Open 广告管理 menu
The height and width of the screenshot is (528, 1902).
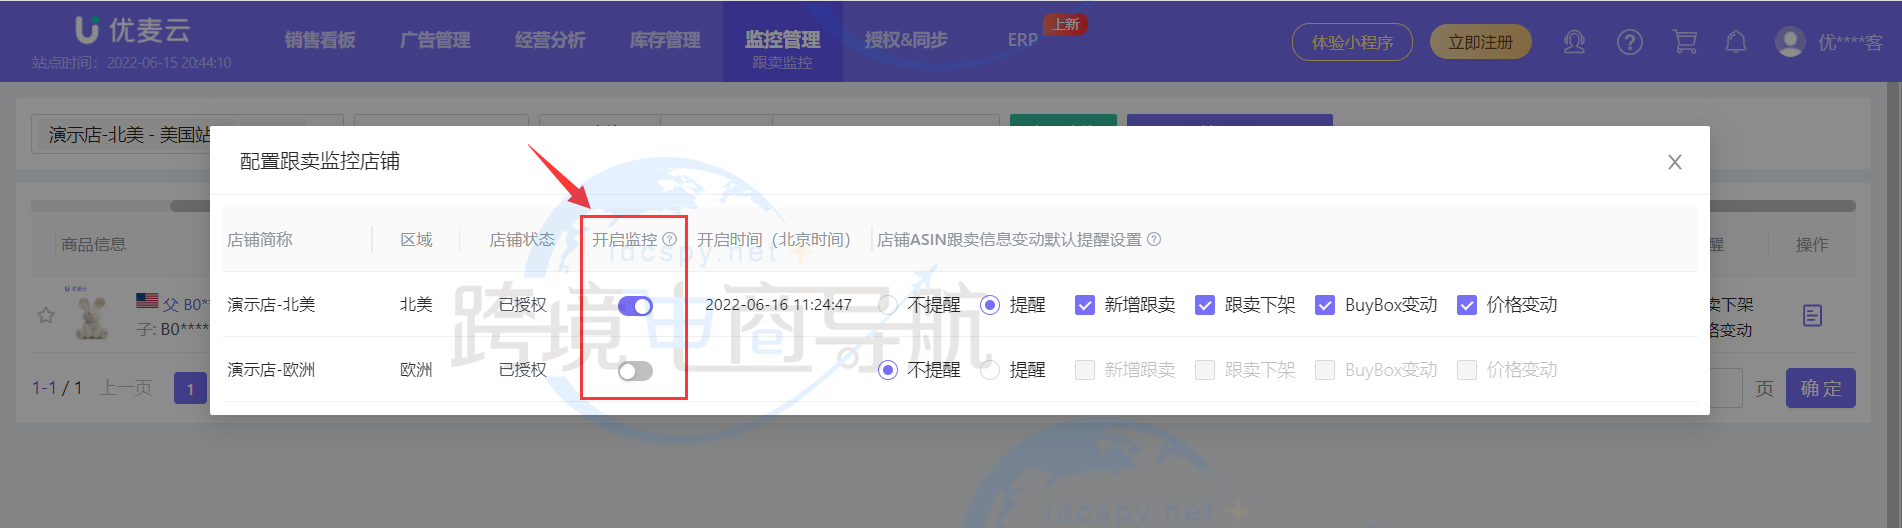[435, 40]
